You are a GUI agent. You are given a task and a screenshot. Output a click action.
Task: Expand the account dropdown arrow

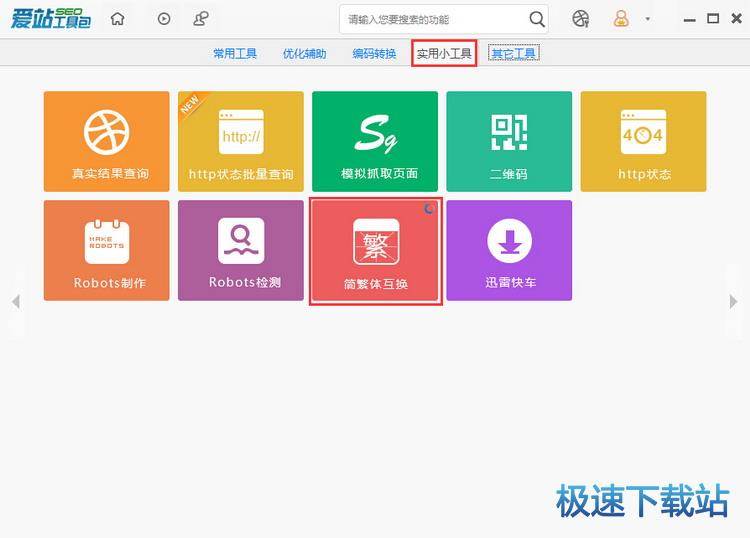[x=648, y=19]
